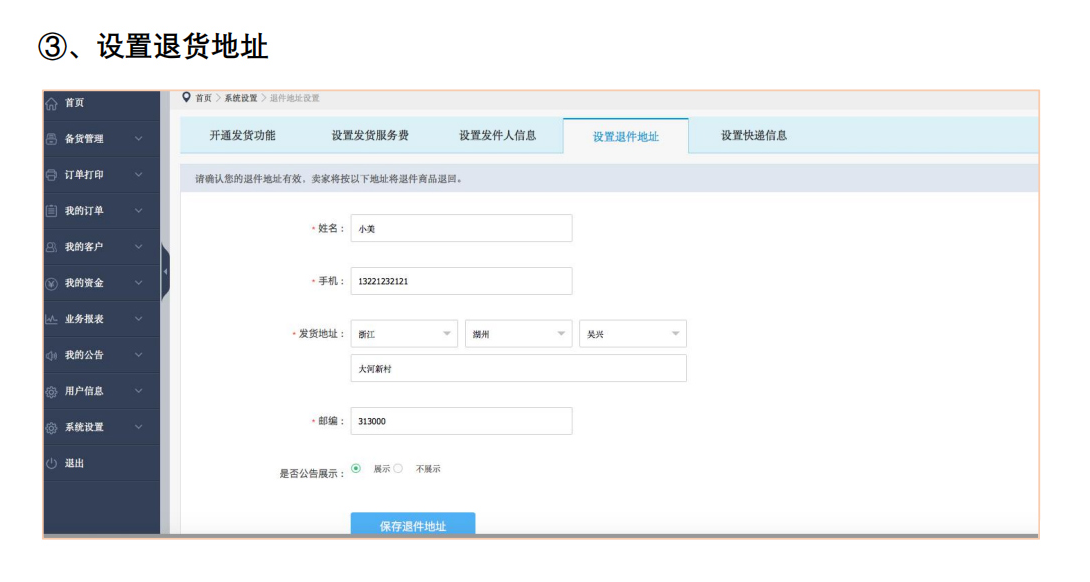Viewport: 1090px width, 582px height.
Task: Click the 保存退件地址 button
Action: (413, 524)
